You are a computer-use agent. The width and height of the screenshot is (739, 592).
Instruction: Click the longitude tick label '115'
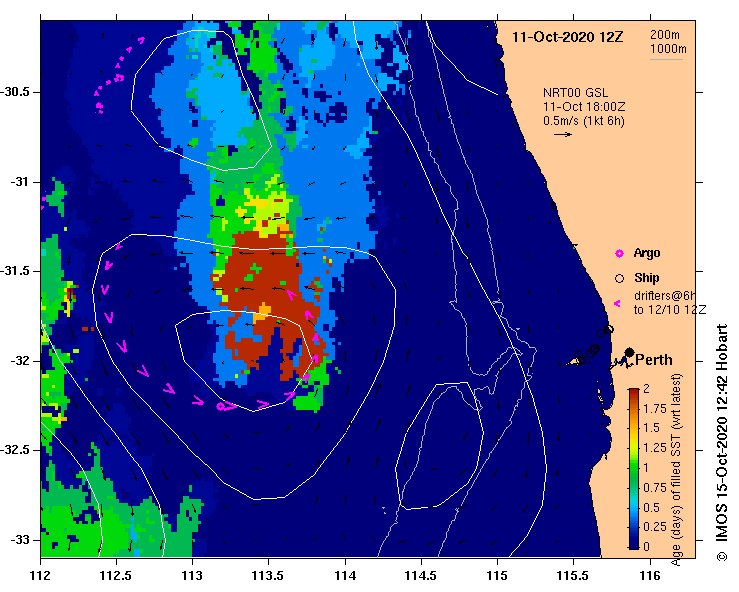pyautogui.click(x=497, y=576)
